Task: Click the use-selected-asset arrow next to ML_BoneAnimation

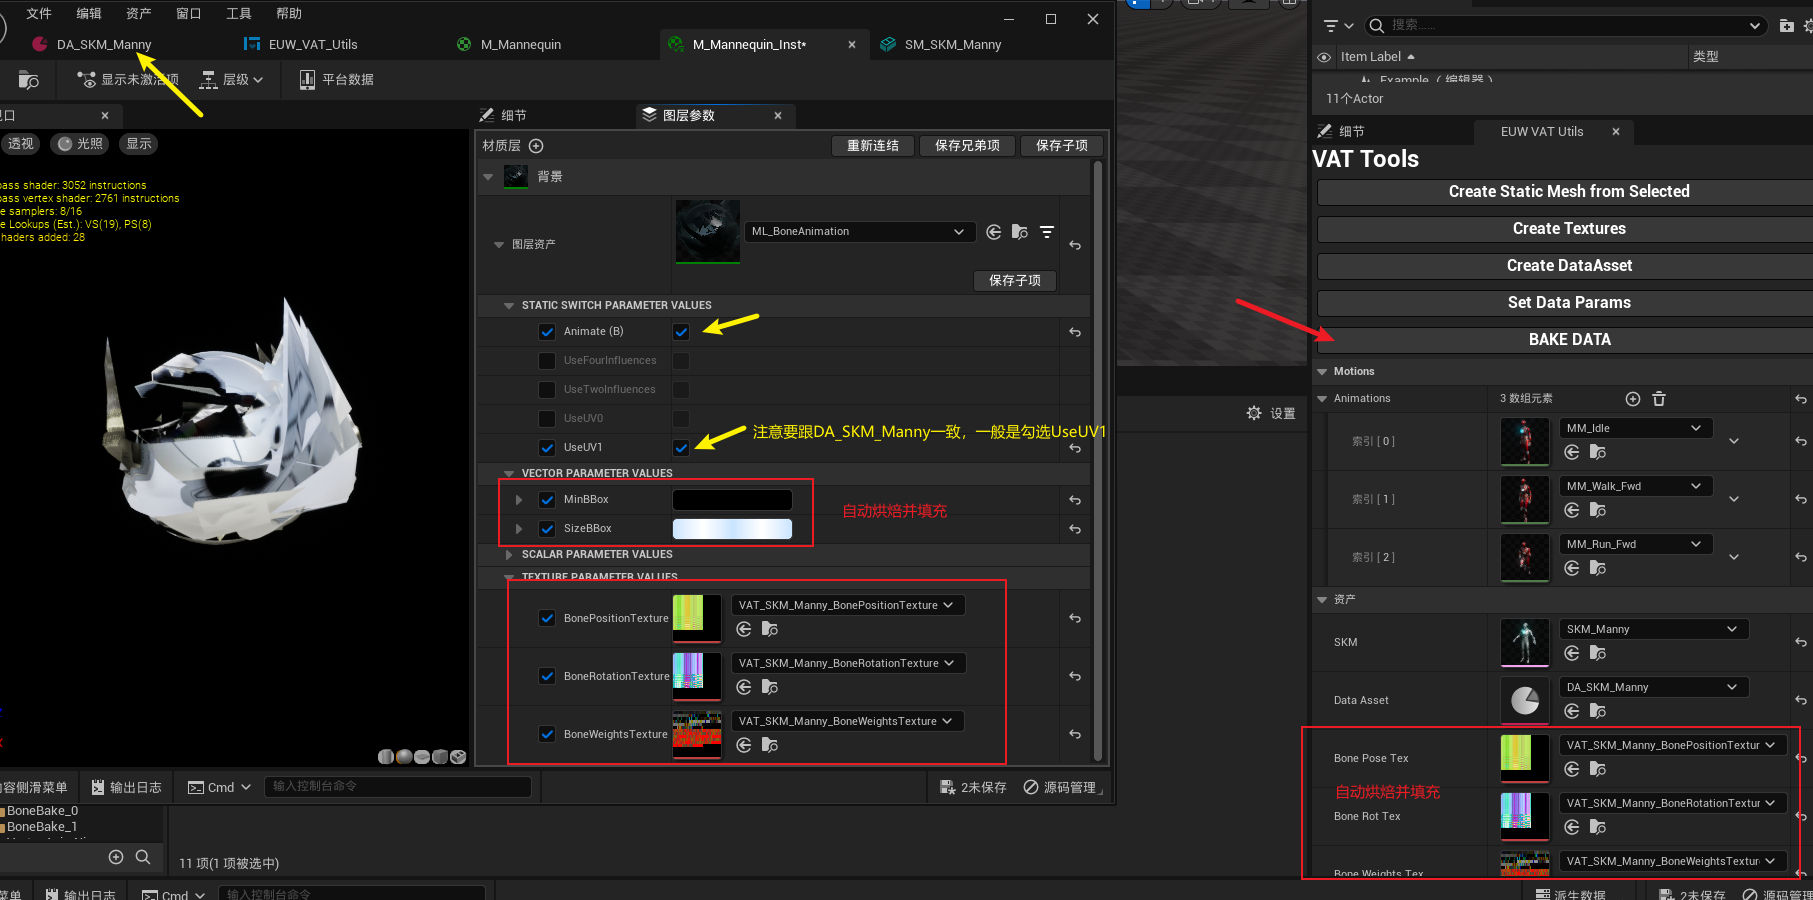Action: point(993,232)
